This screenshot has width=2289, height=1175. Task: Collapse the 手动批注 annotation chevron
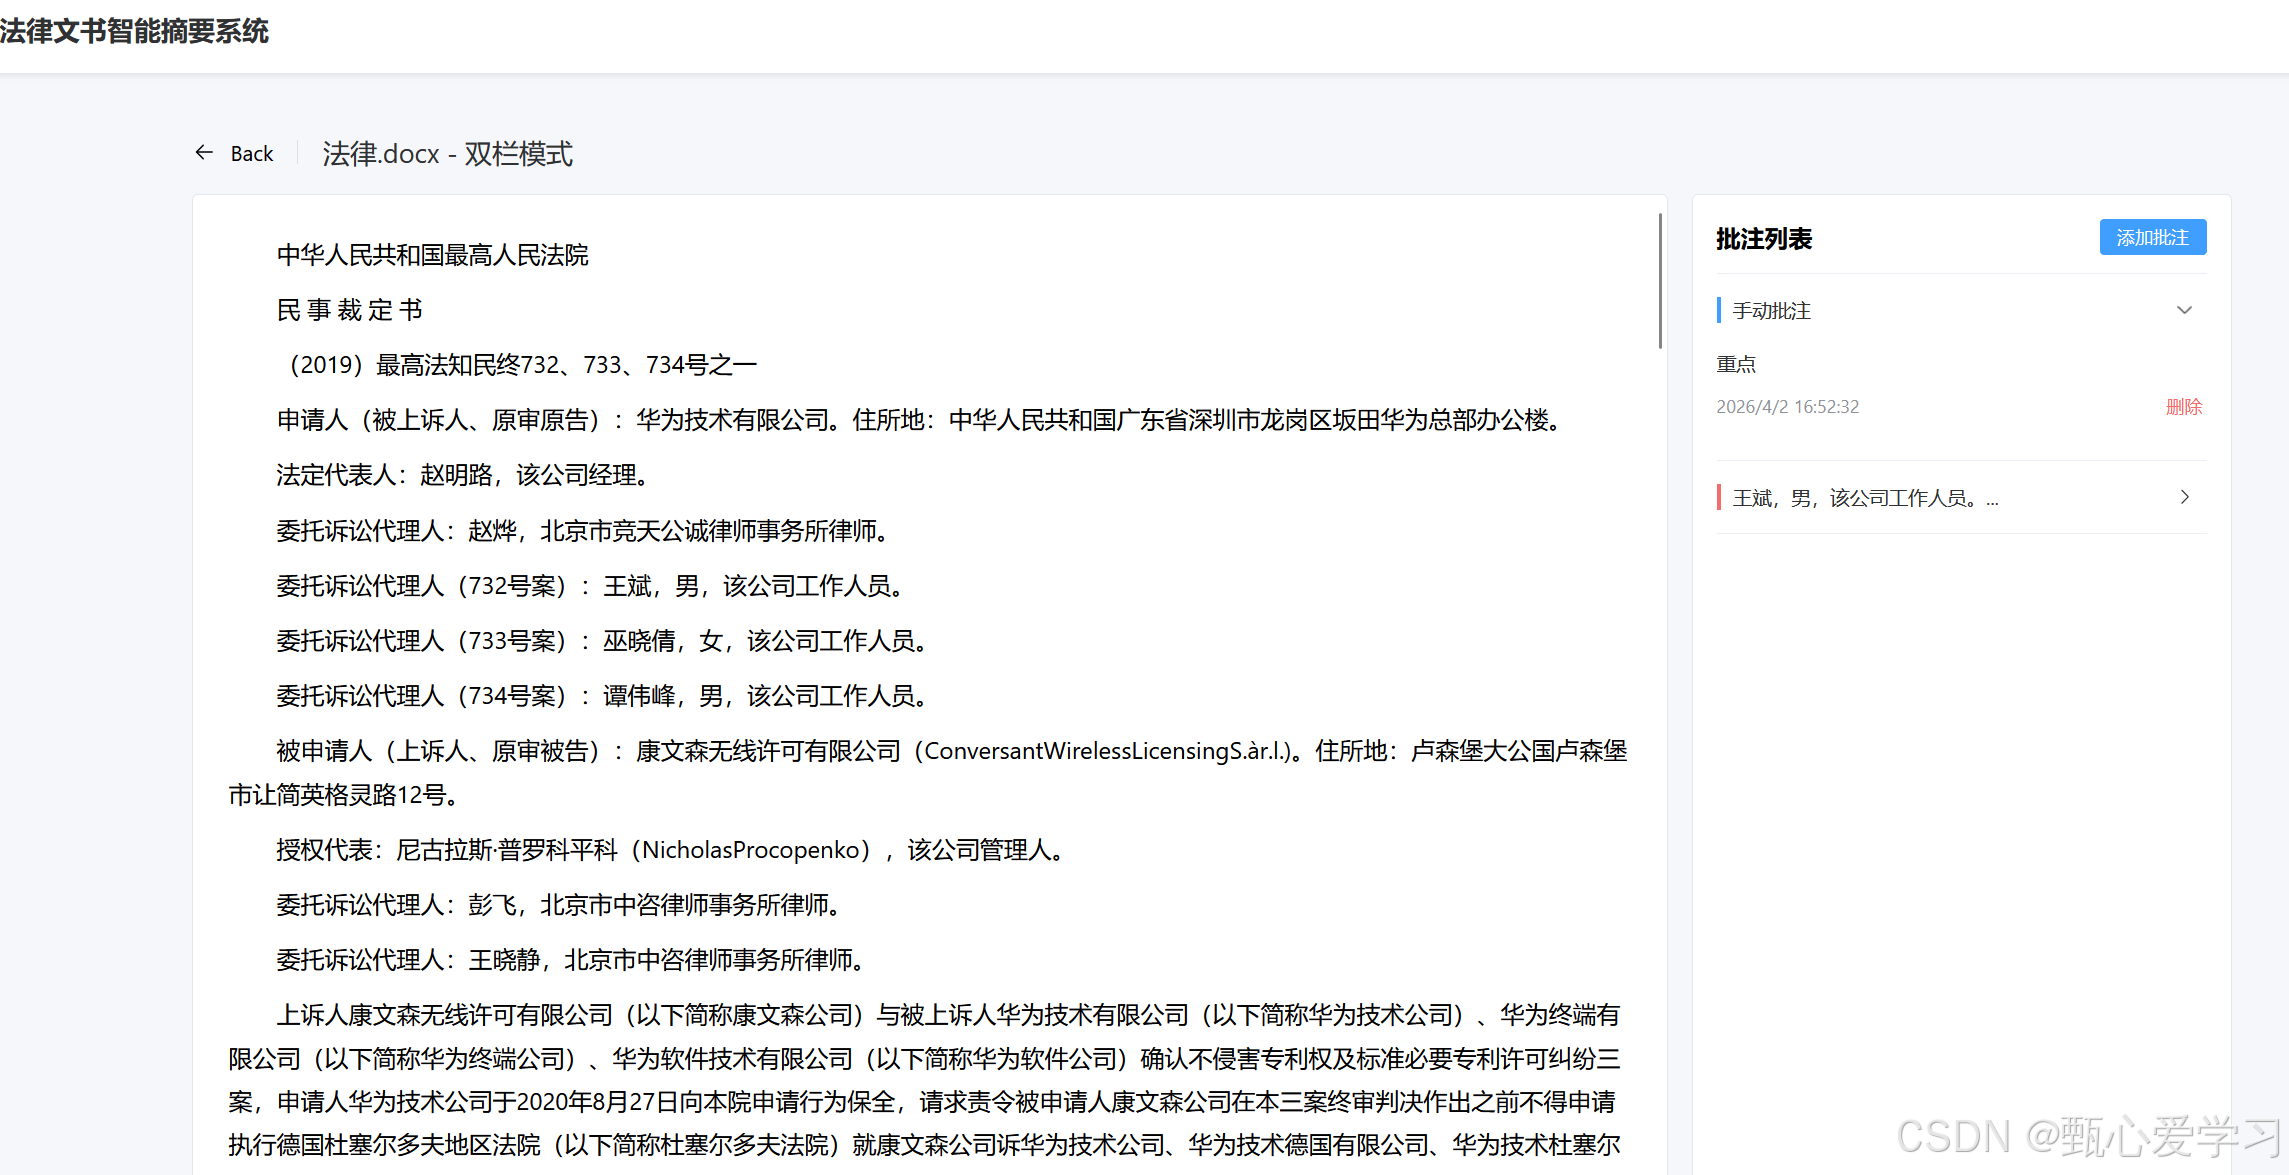tap(2184, 310)
